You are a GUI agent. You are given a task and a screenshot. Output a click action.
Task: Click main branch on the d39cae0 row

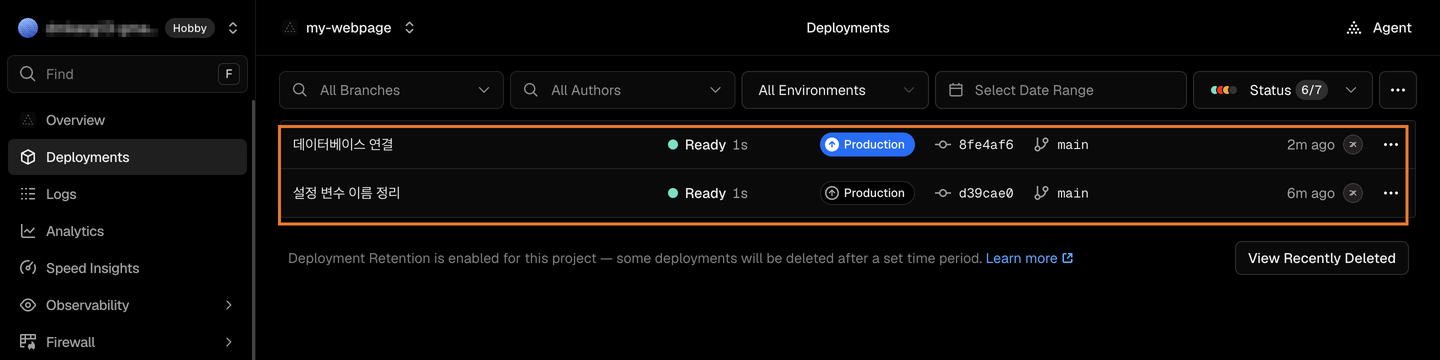[1062, 193]
